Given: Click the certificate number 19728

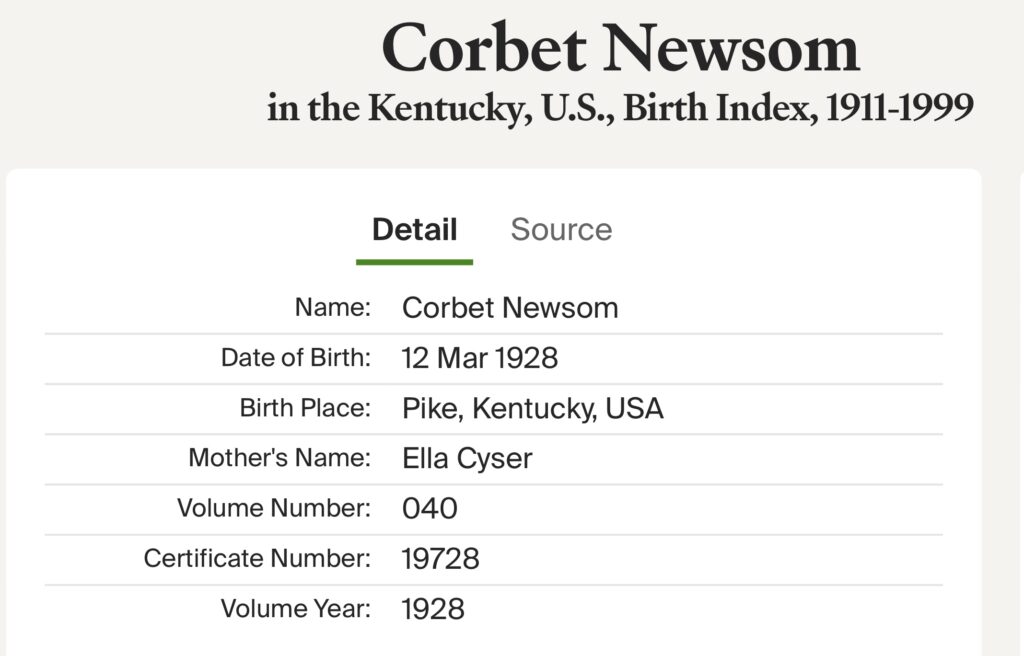Looking at the screenshot, I should [x=441, y=558].
